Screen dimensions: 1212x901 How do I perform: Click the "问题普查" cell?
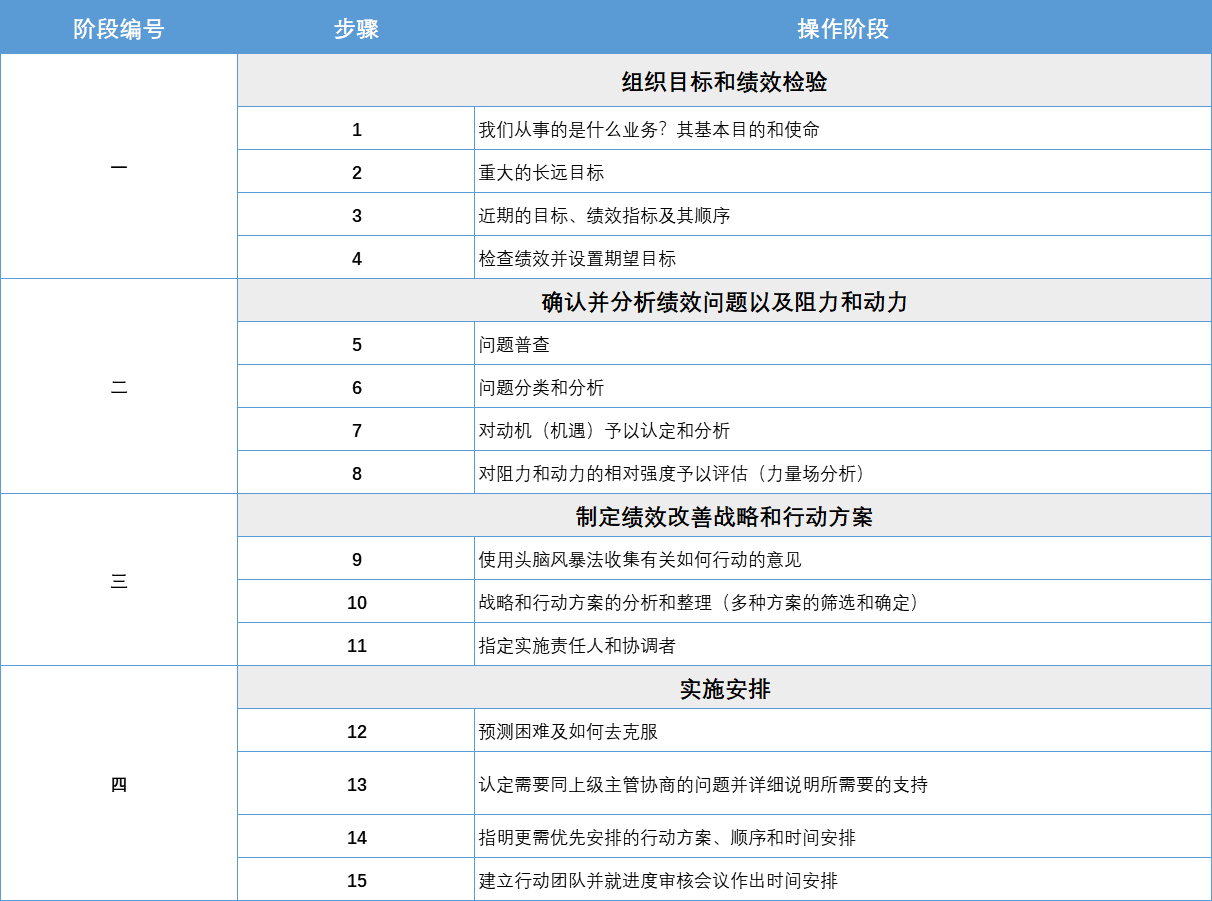pos(514,344)
